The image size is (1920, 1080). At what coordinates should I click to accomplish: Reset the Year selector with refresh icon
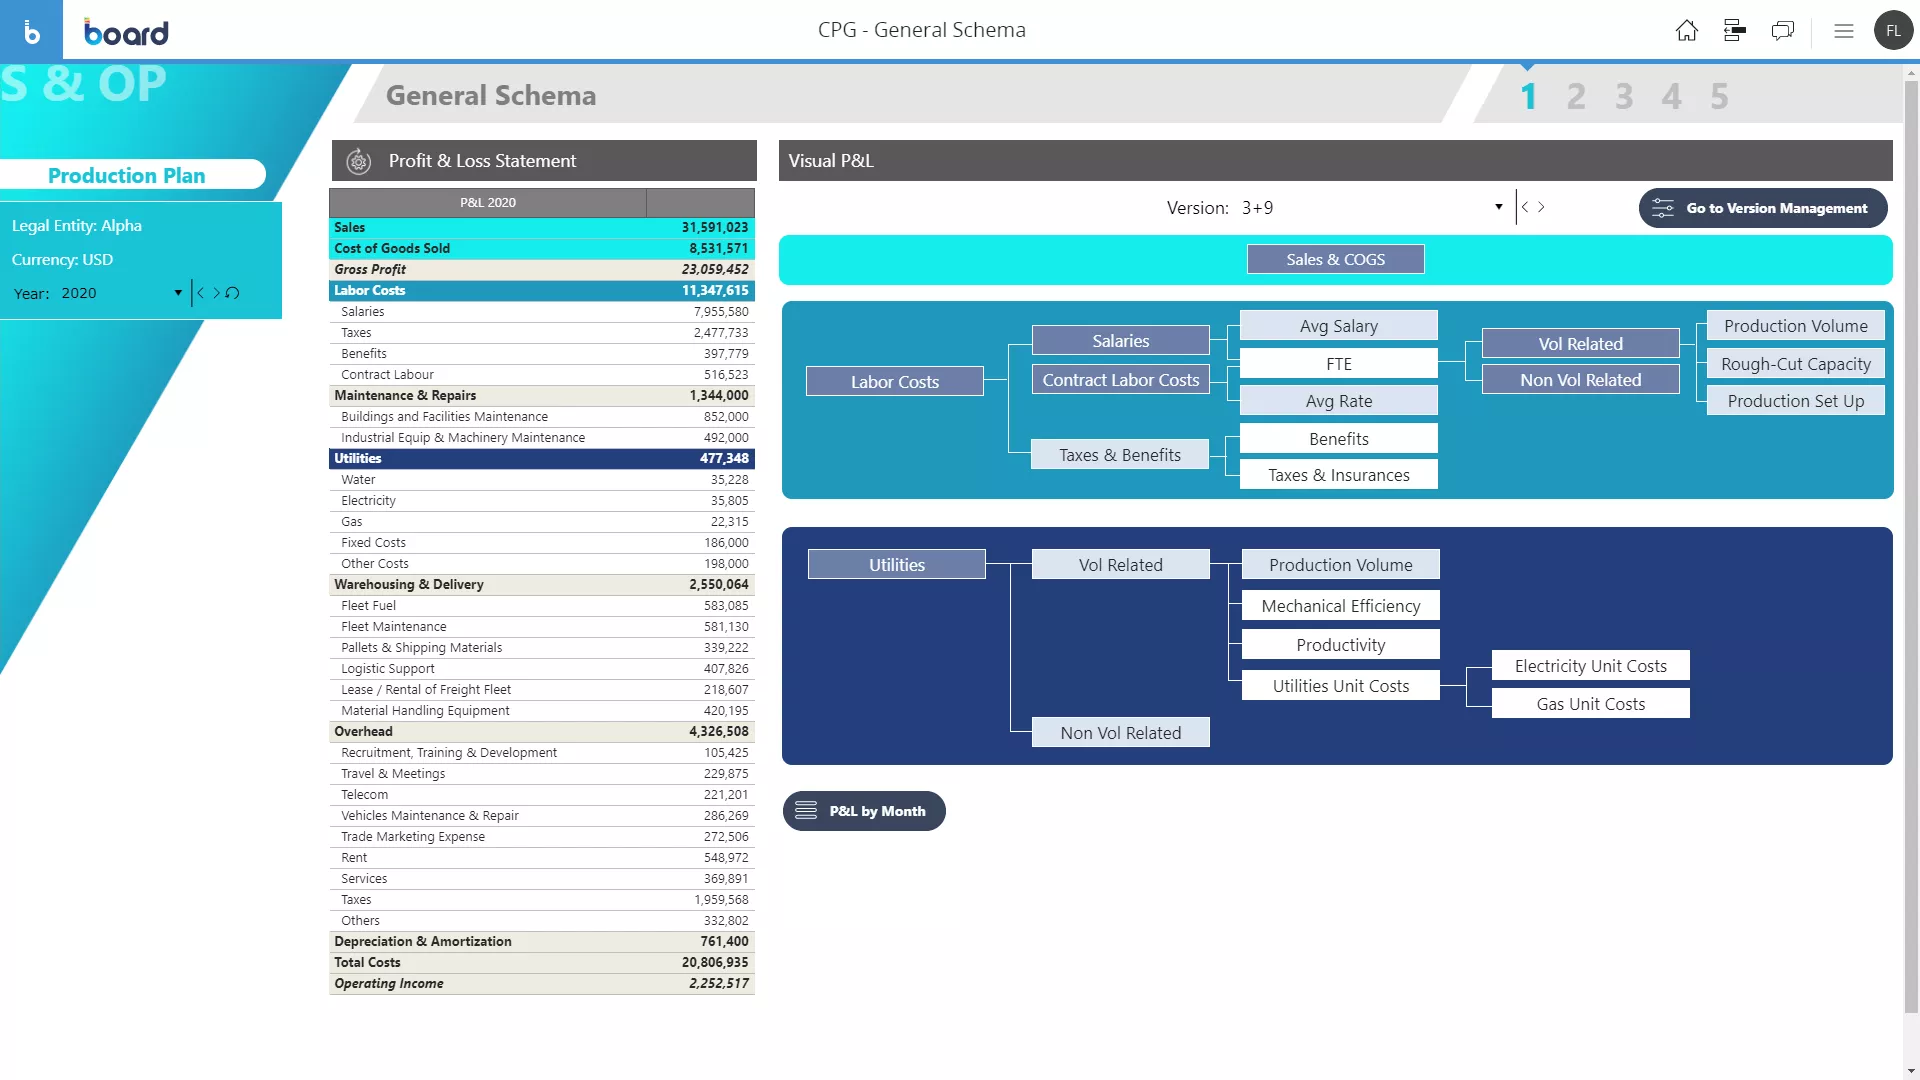(x=233, y=293)
